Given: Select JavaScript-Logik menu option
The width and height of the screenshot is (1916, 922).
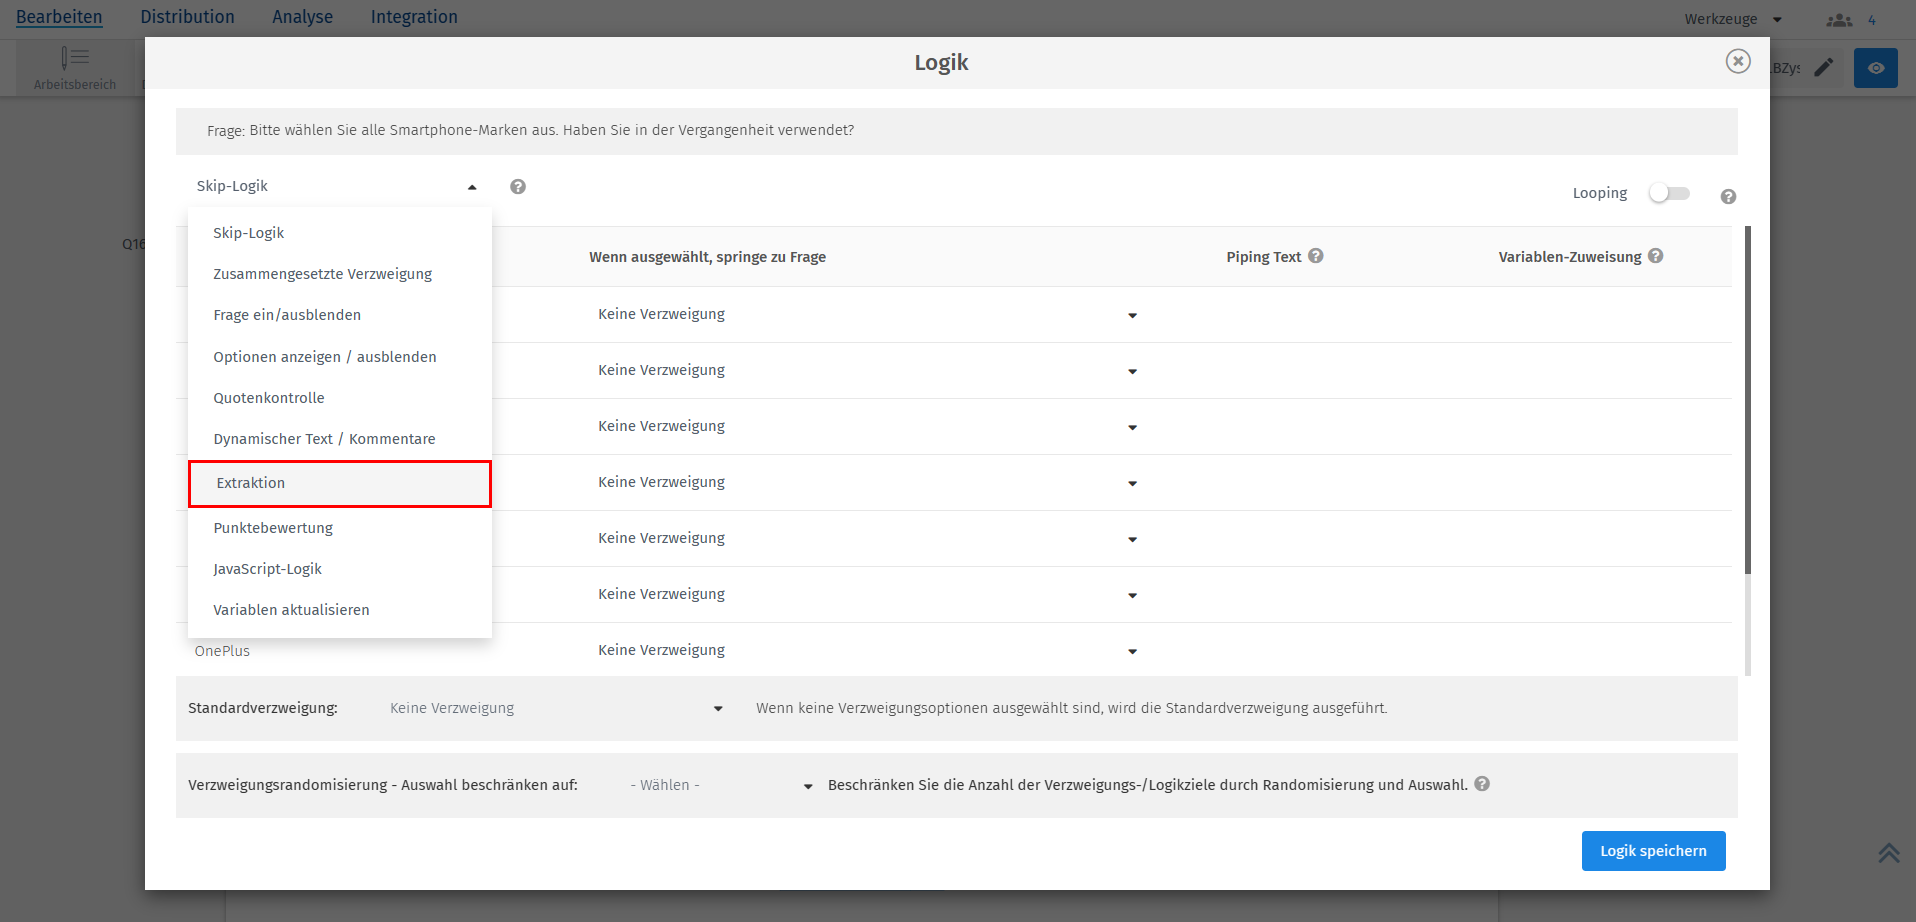Looking at the screenshot, I should [267, 569].
